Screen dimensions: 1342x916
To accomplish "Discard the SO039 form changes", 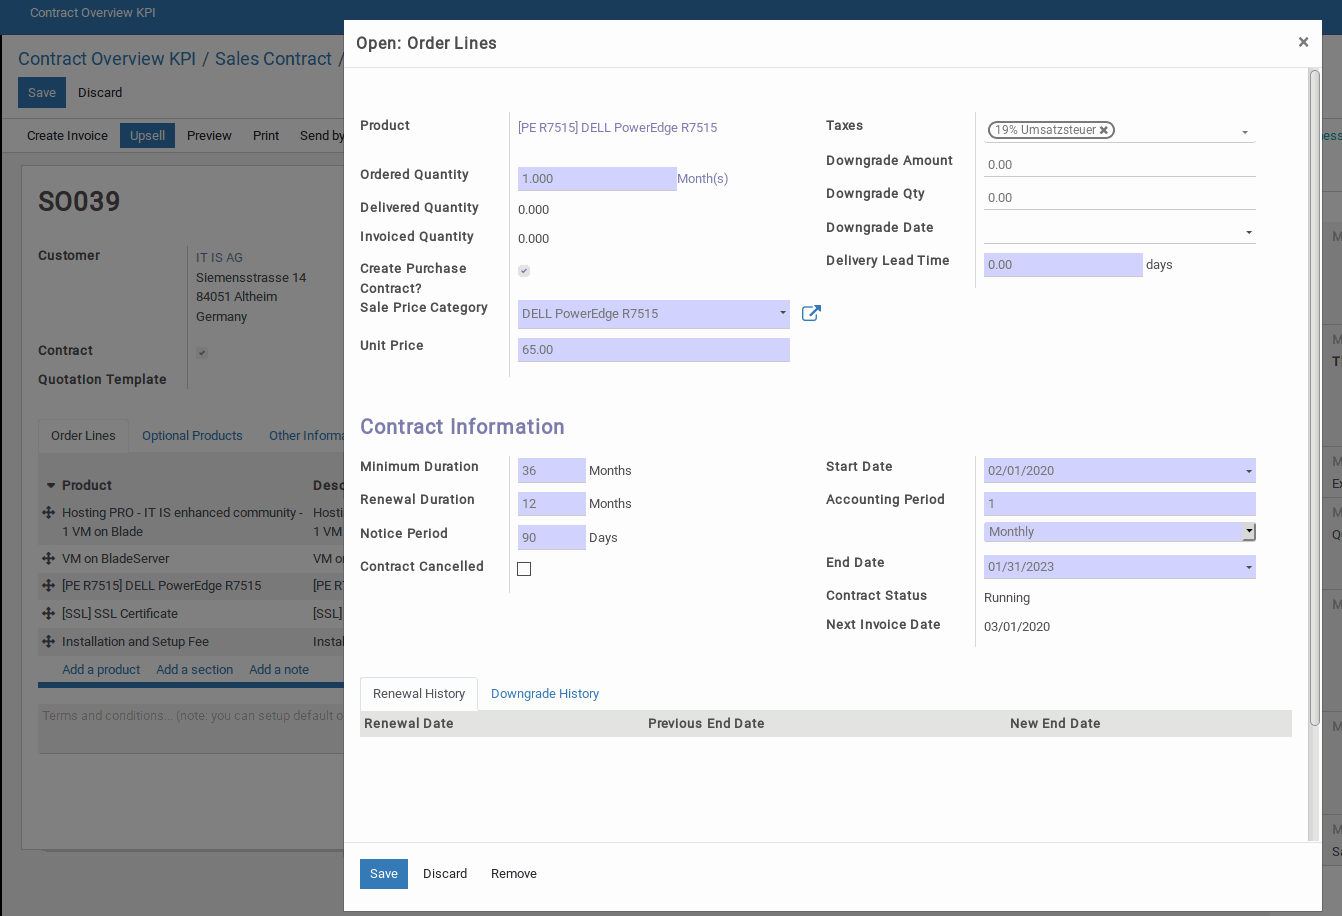I will (x=100, y=93).
